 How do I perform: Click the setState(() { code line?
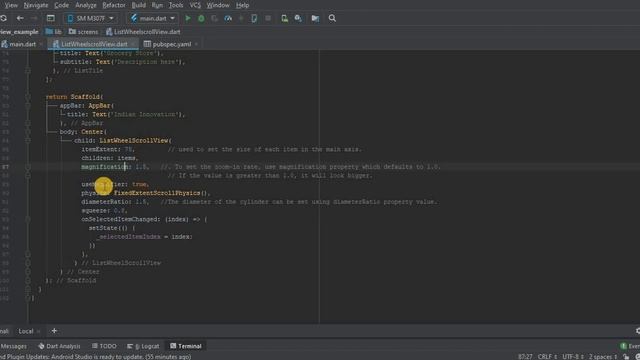[x=111, y=228]
